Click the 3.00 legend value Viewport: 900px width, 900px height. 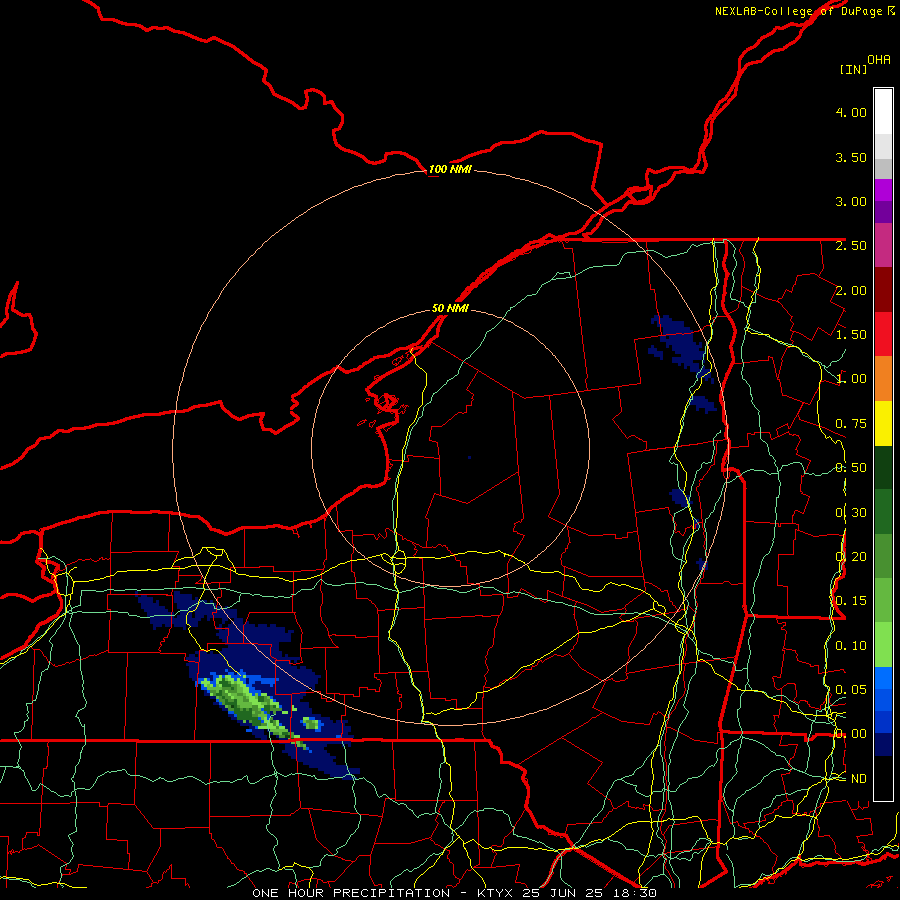[x=851, y=201]
